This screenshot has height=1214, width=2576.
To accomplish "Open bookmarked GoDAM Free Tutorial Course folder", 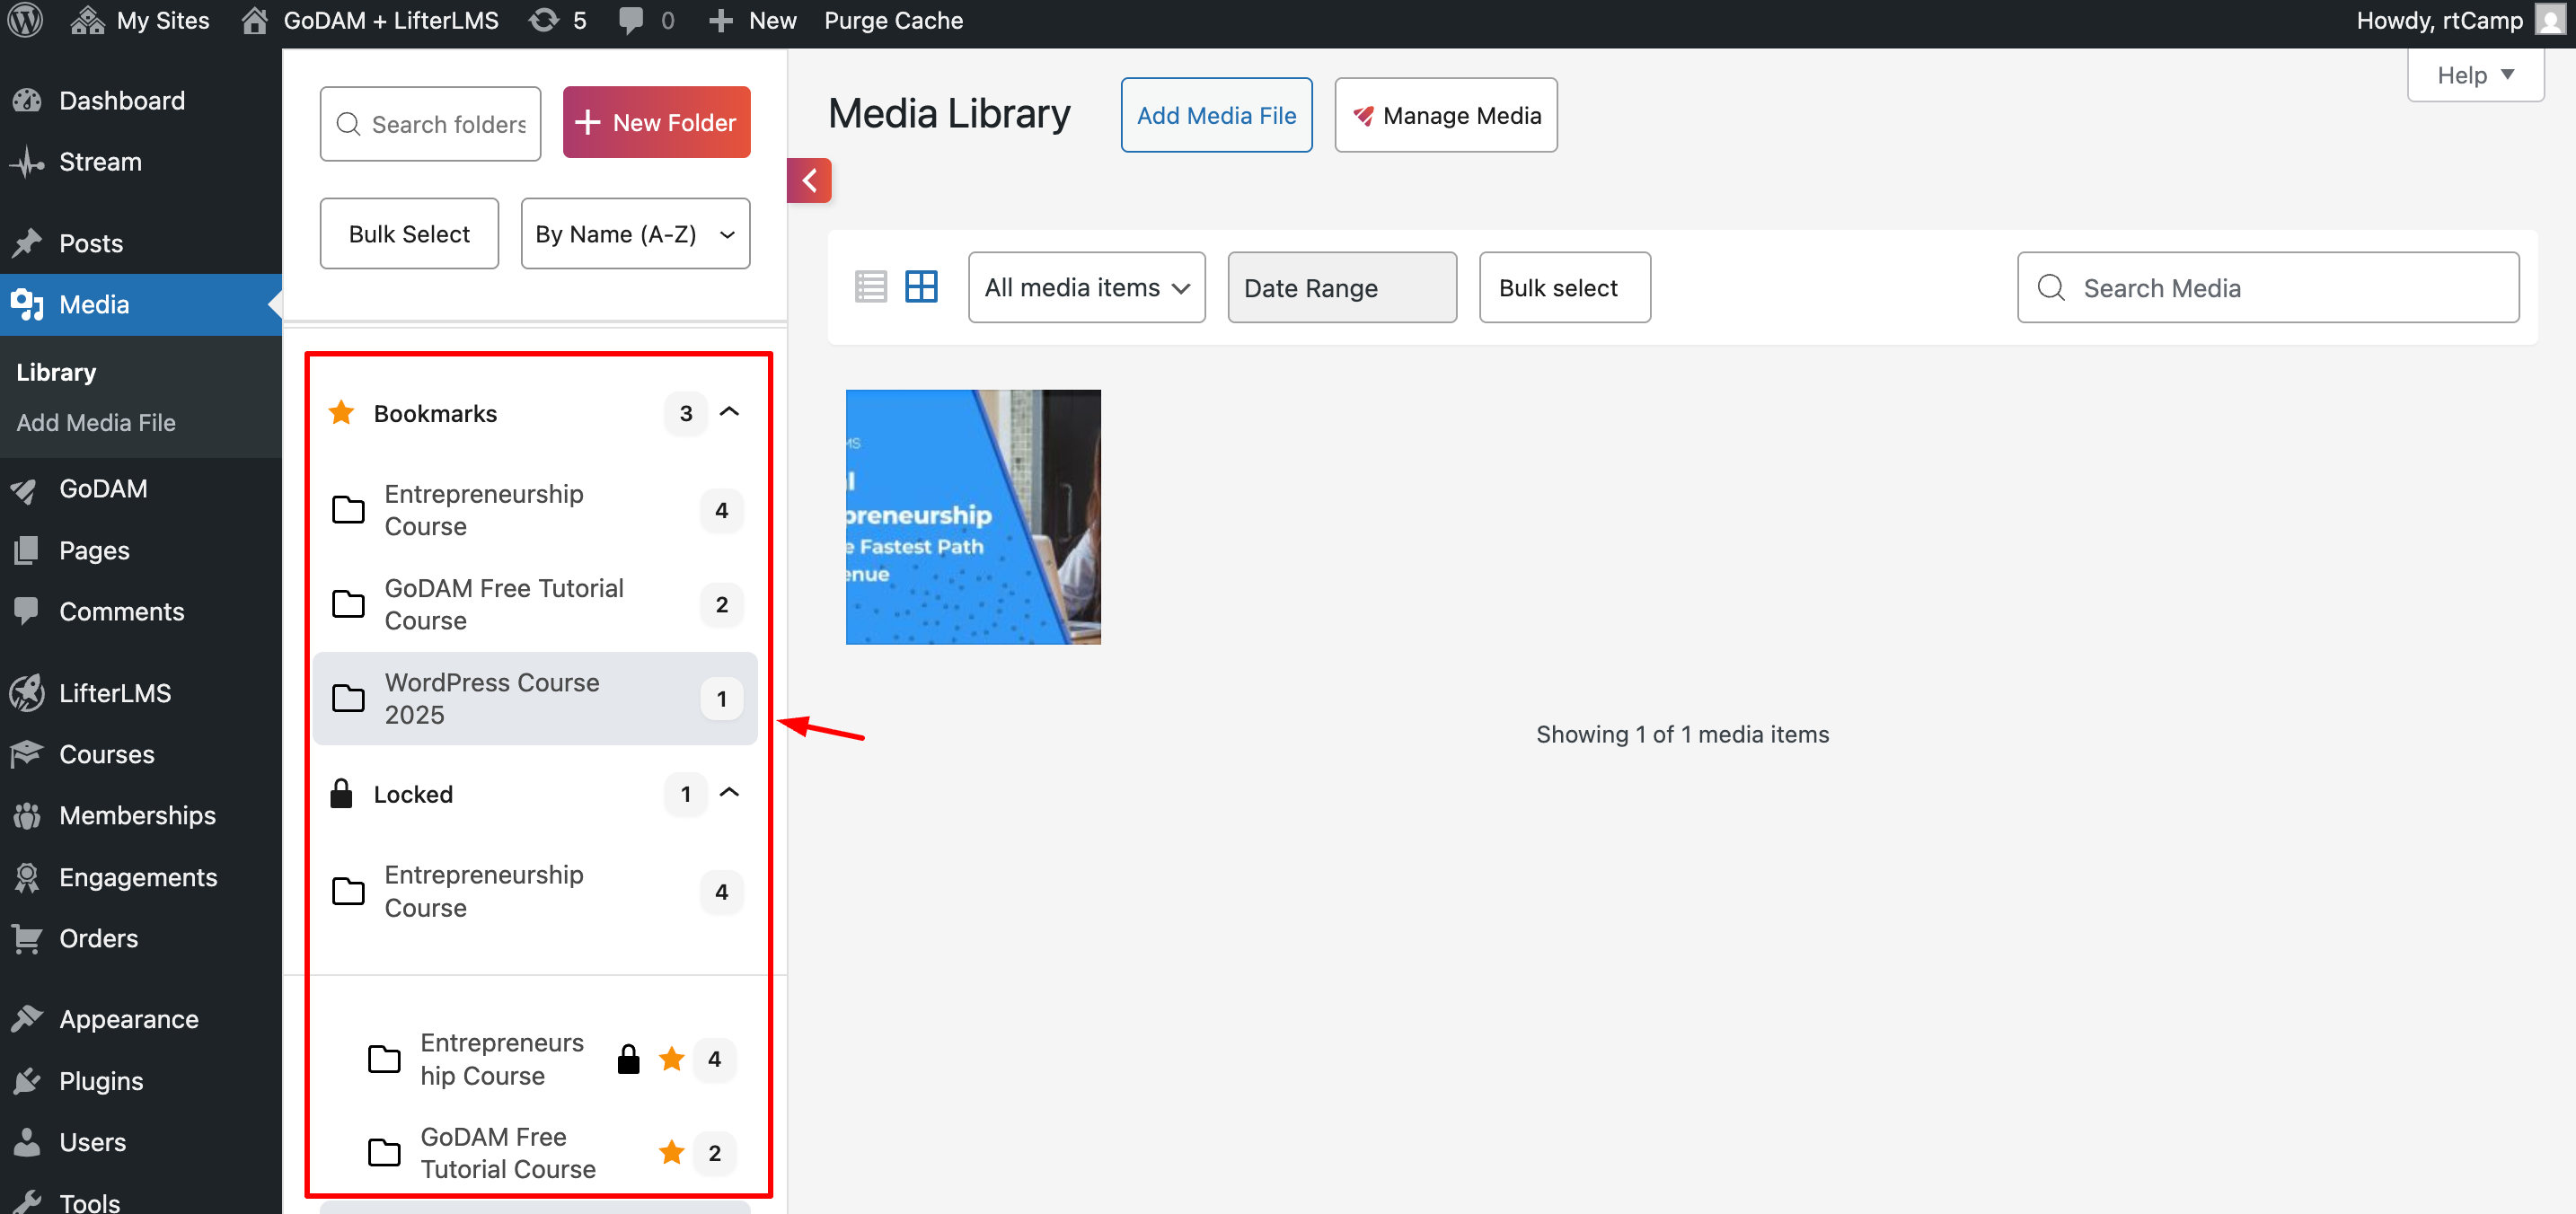I will pos(535,605).
